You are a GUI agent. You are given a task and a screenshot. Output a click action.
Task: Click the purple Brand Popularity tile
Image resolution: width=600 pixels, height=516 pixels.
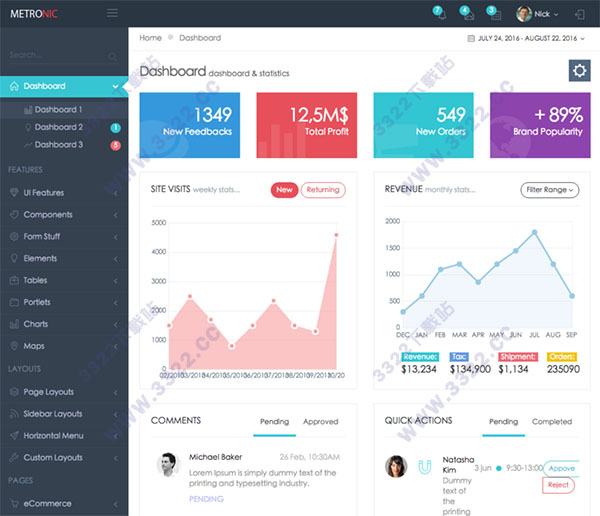pyautogui.click(x=540, y=125)
